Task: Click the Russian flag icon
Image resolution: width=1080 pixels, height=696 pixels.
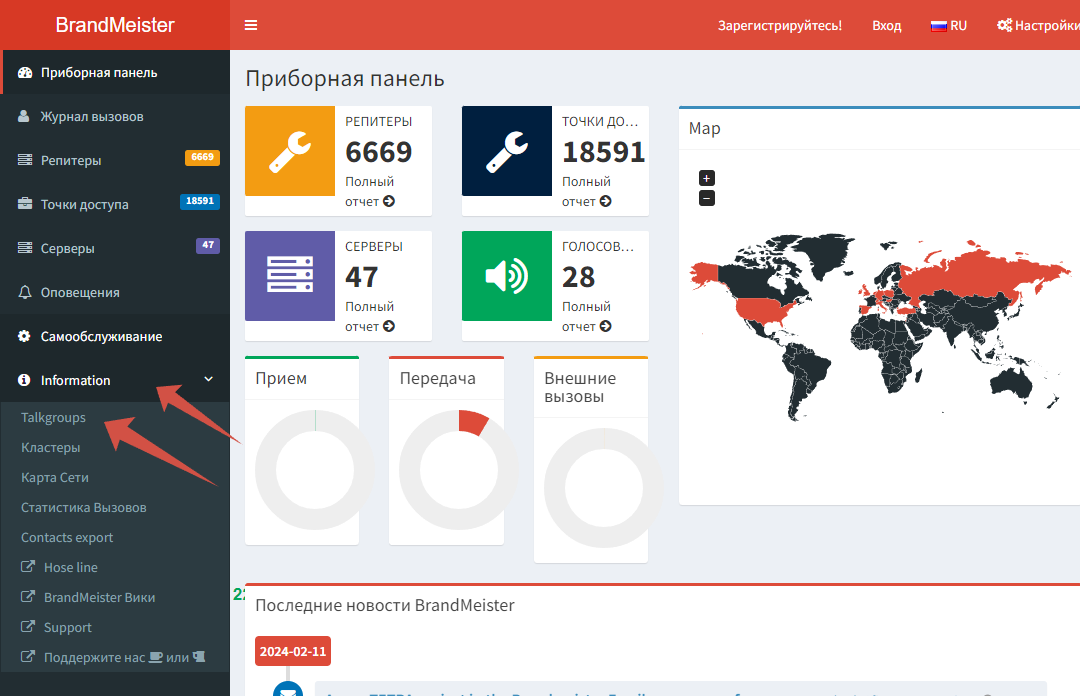Action: [939, 26]
